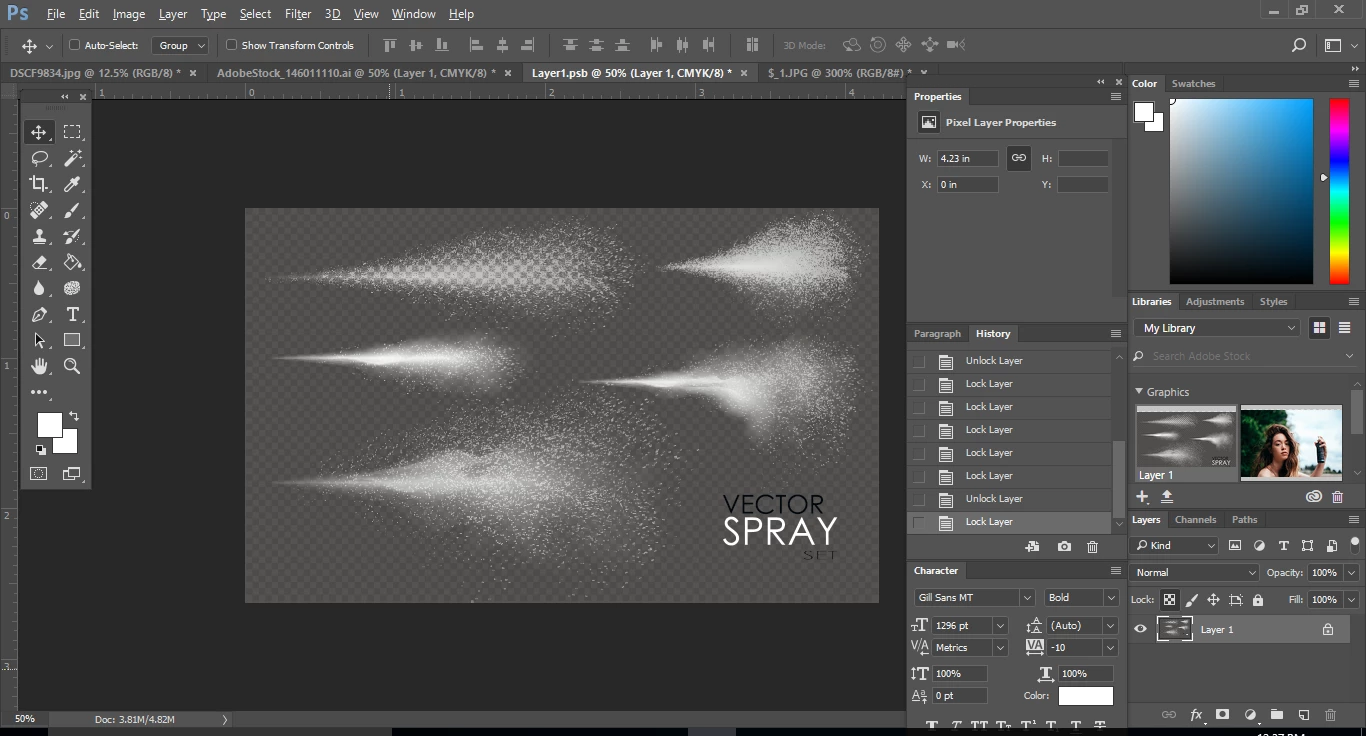This screenshot has width=1366, height=736.
Task: Select the Spot Healing Brush tool
Action: (39, 210)
